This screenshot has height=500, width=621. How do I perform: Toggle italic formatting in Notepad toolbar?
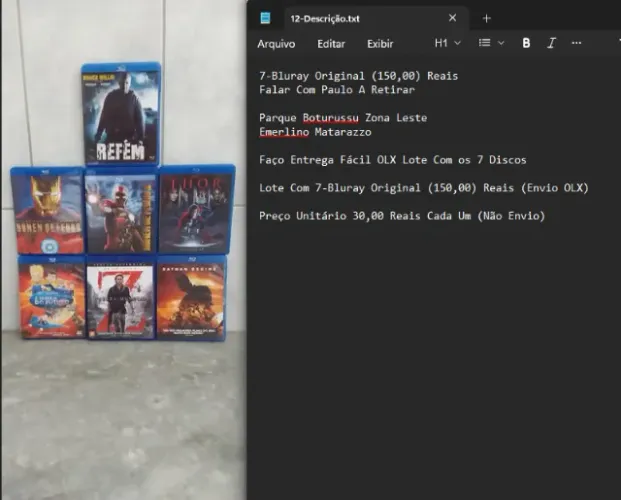tap(551, 43)
